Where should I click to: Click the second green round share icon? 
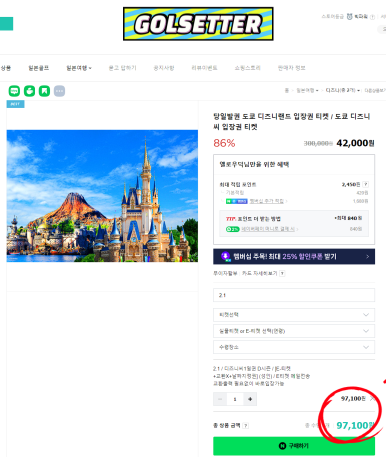(x=29, y=91)
